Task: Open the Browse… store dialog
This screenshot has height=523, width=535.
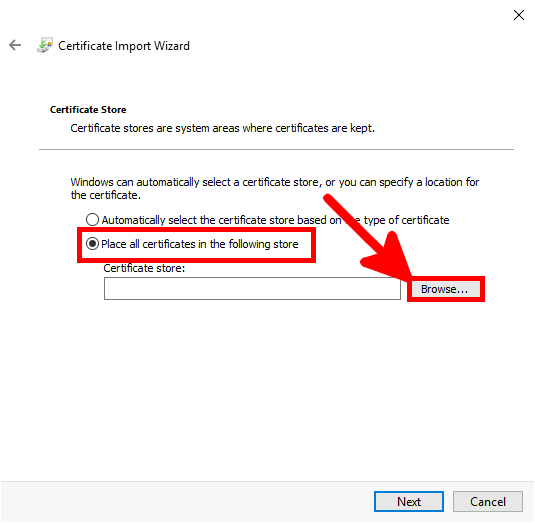Action: coord(445,289)
